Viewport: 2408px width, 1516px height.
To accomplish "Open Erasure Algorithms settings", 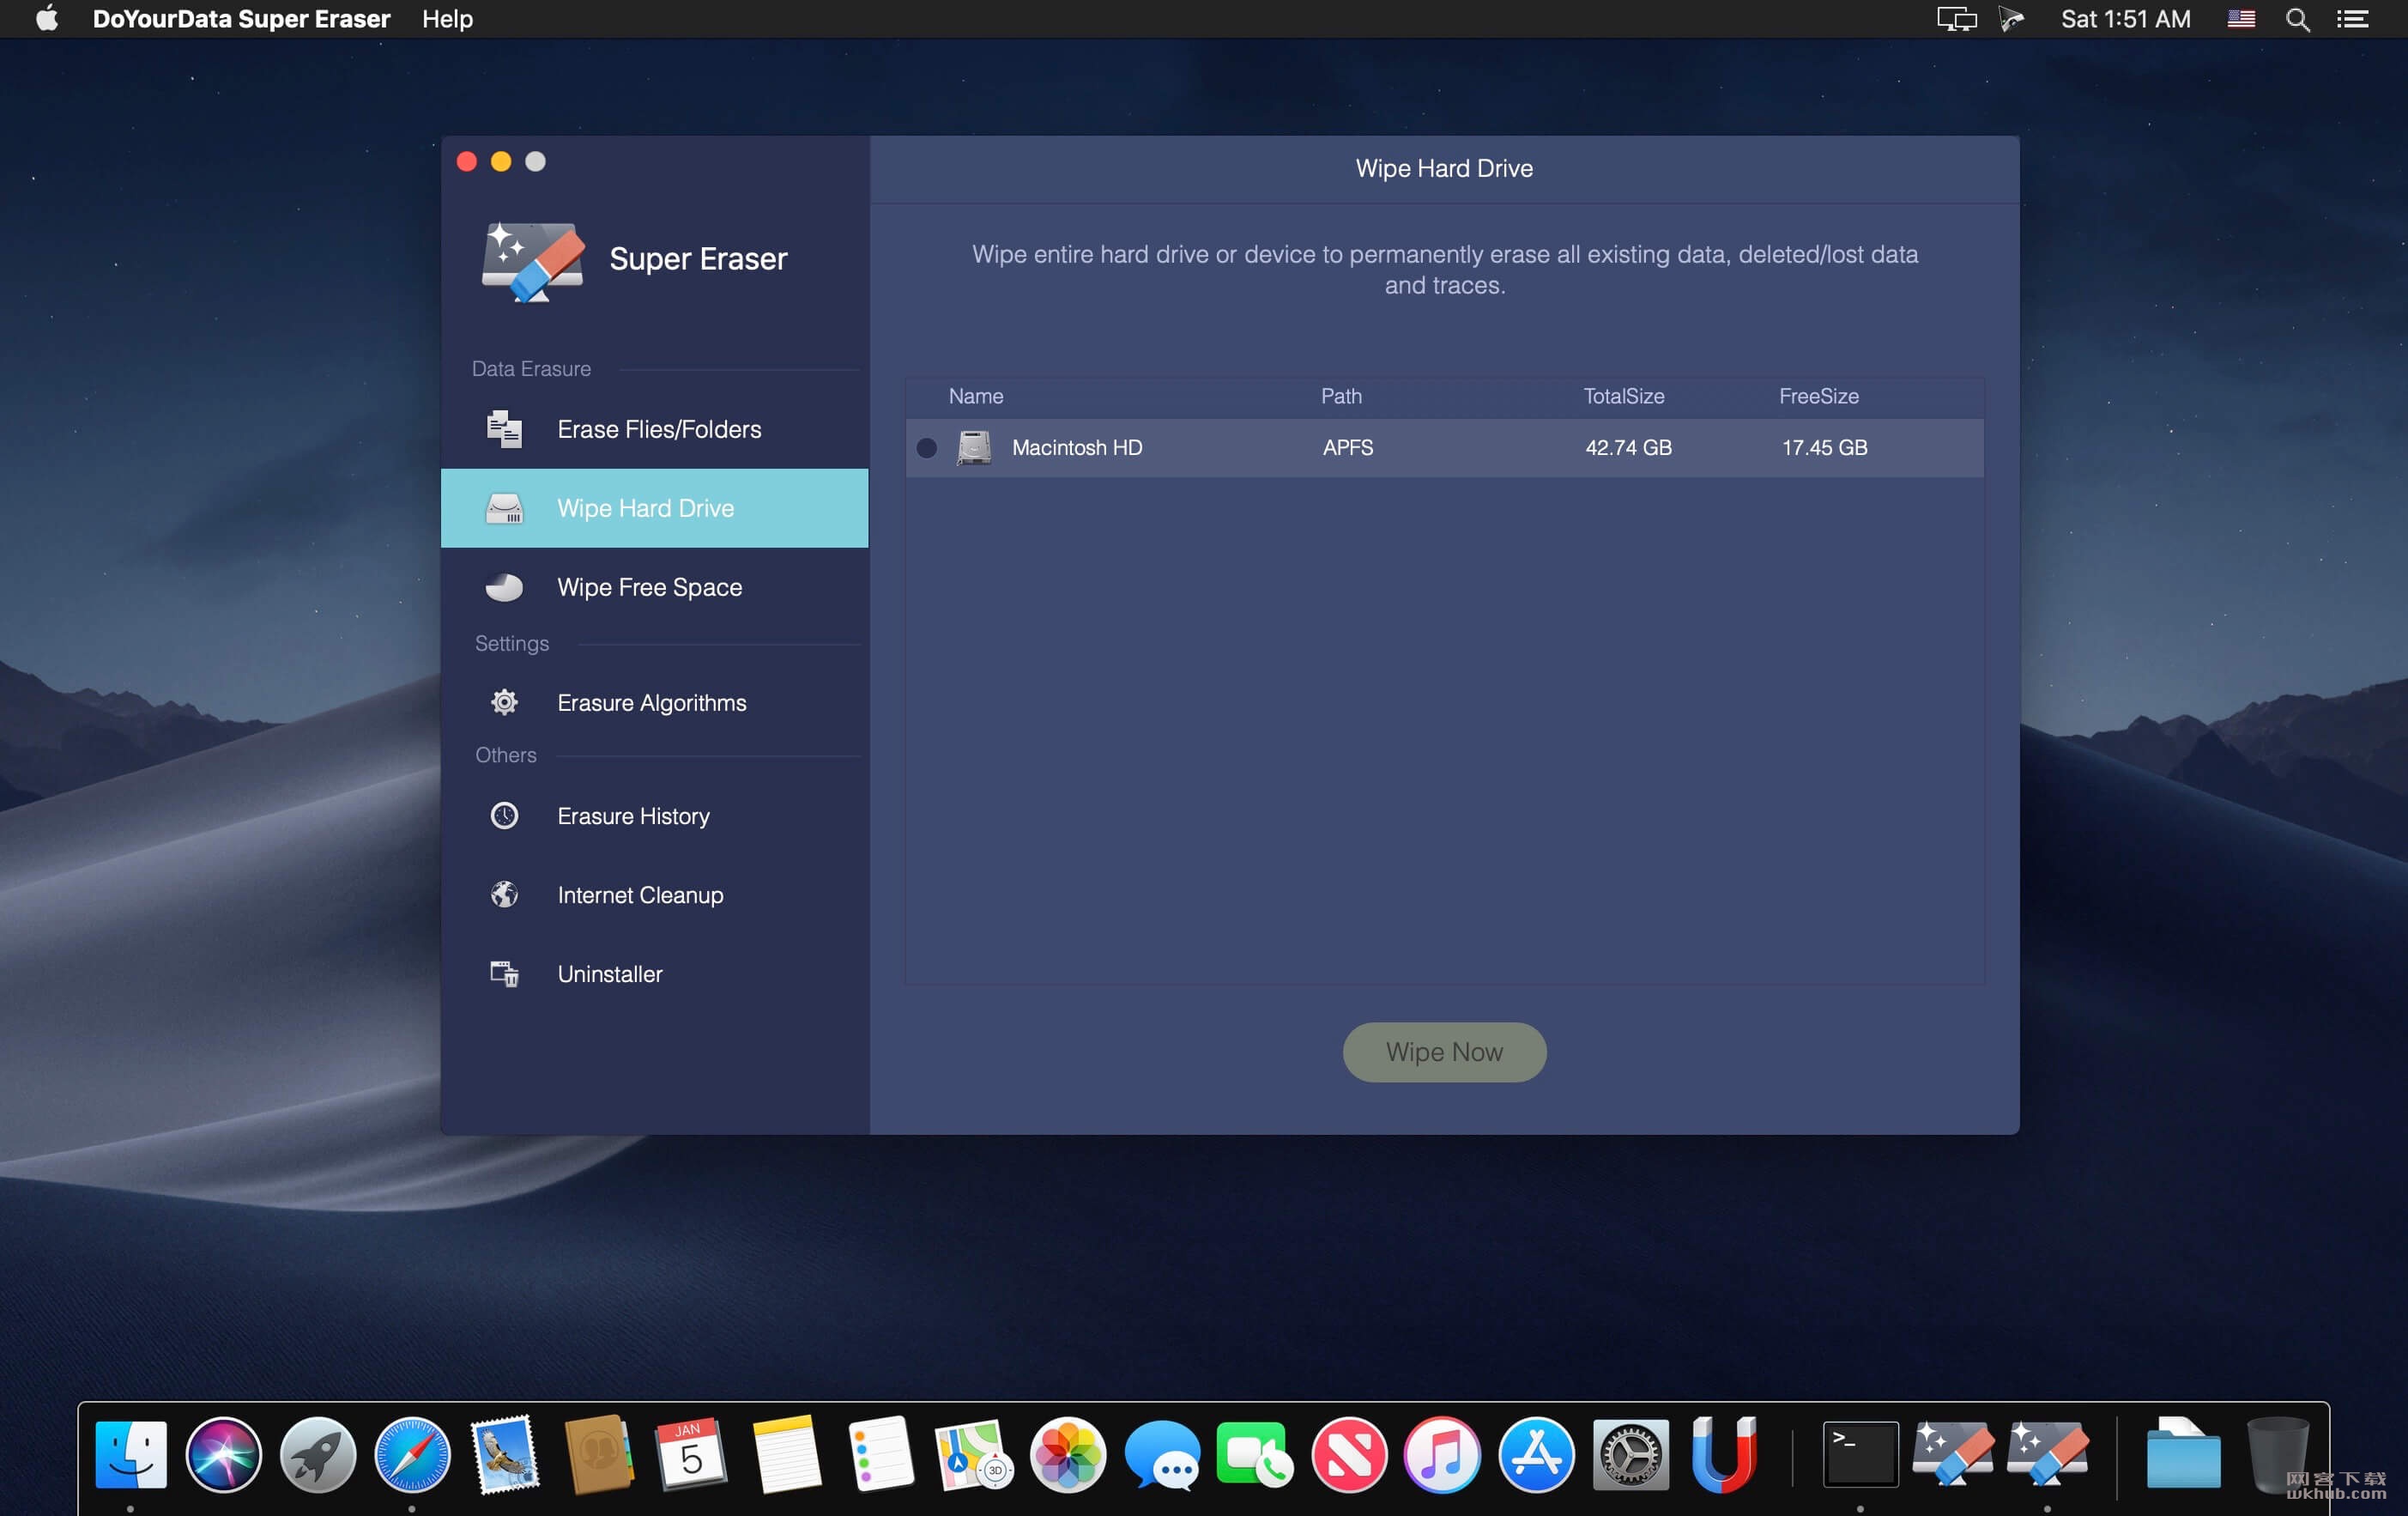I will 654,703.
